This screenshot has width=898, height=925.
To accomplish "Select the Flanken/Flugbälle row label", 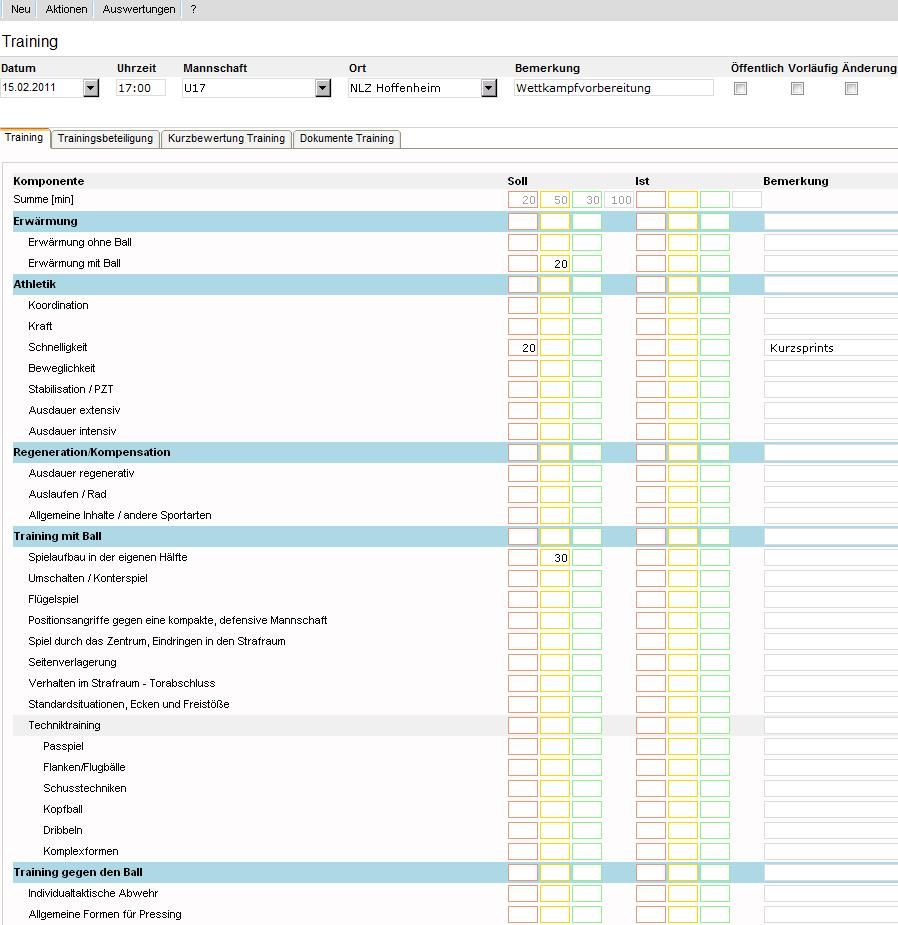I will 84,767.
